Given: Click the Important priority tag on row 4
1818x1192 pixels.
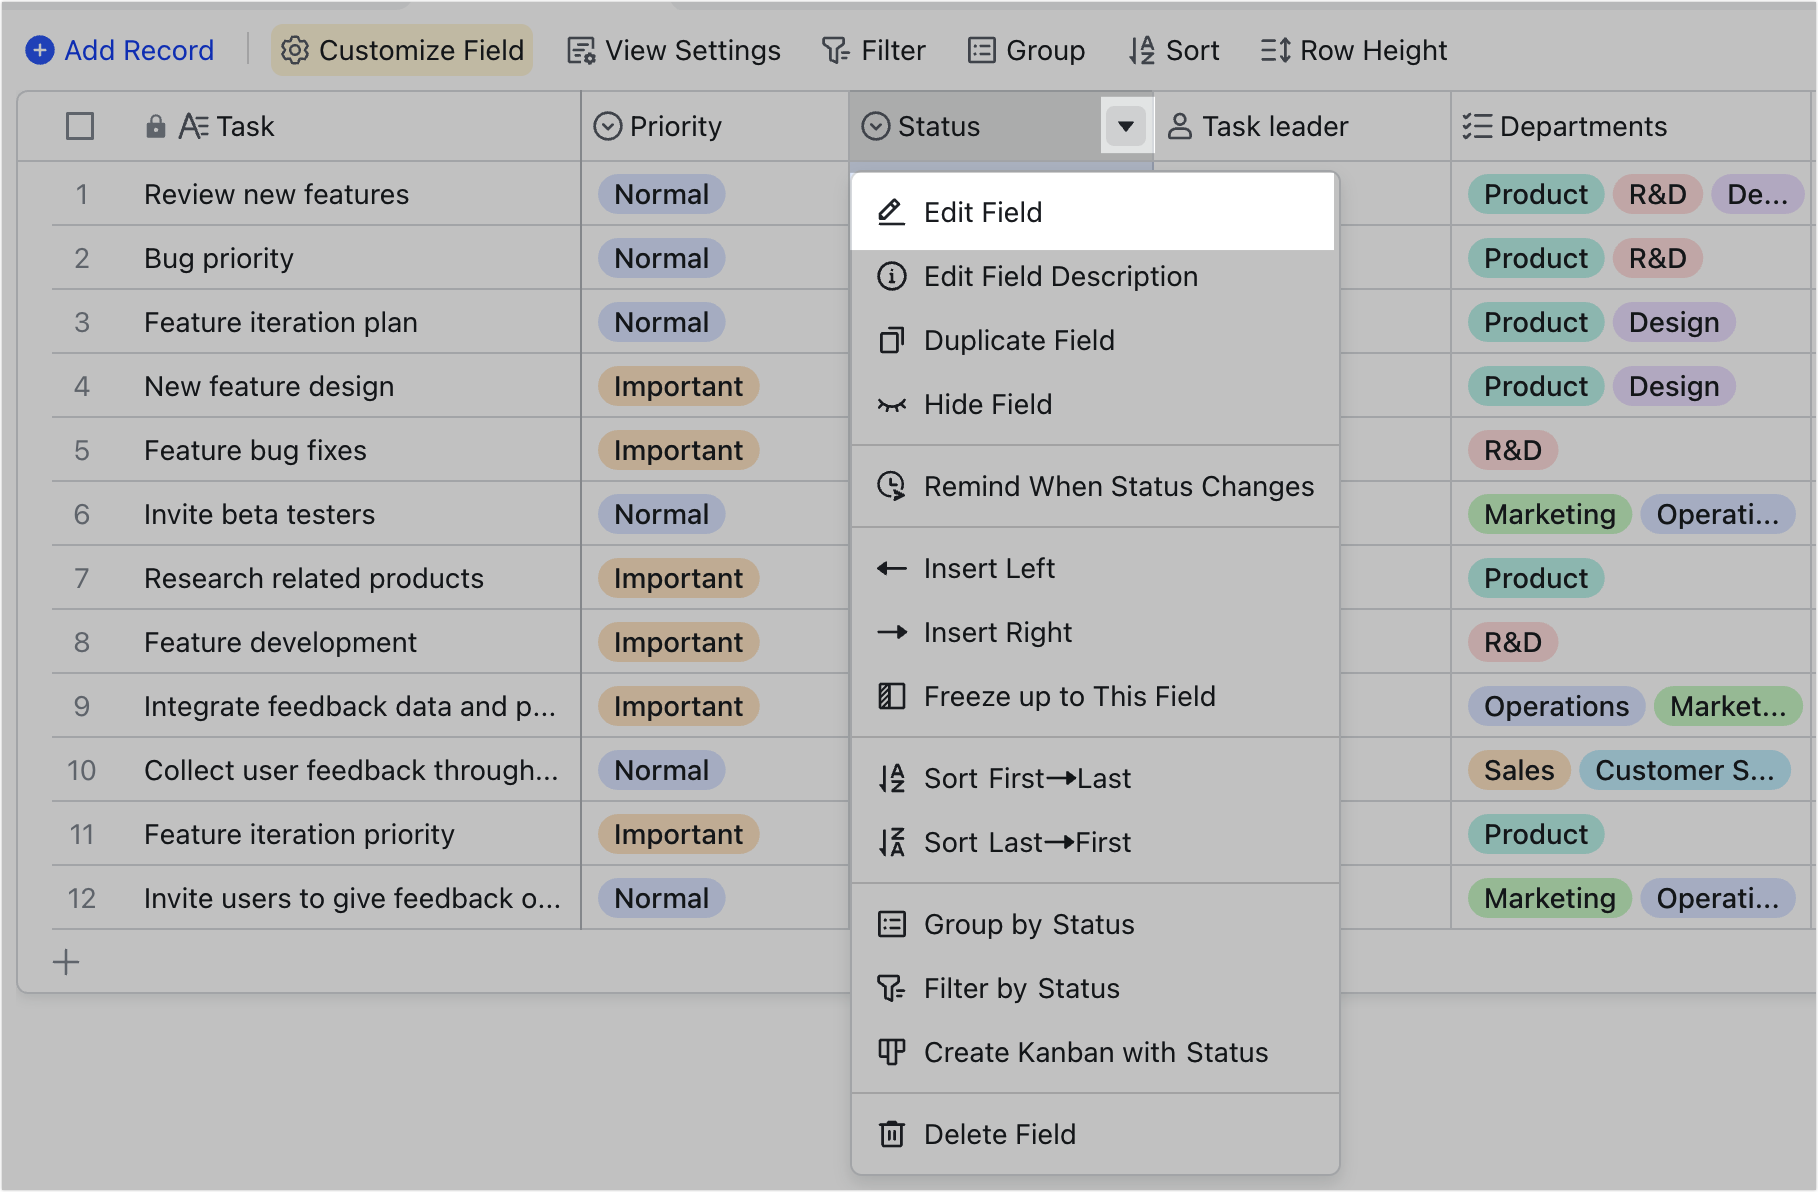Looking at the screenshot, I should (677, 386).
